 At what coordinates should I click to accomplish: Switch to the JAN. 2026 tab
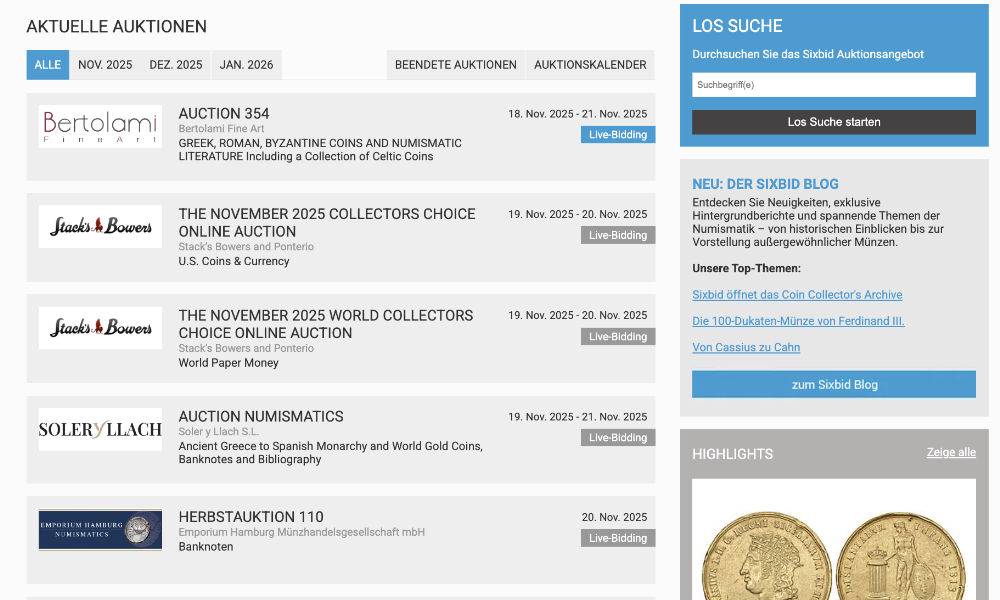coord(246,65)
